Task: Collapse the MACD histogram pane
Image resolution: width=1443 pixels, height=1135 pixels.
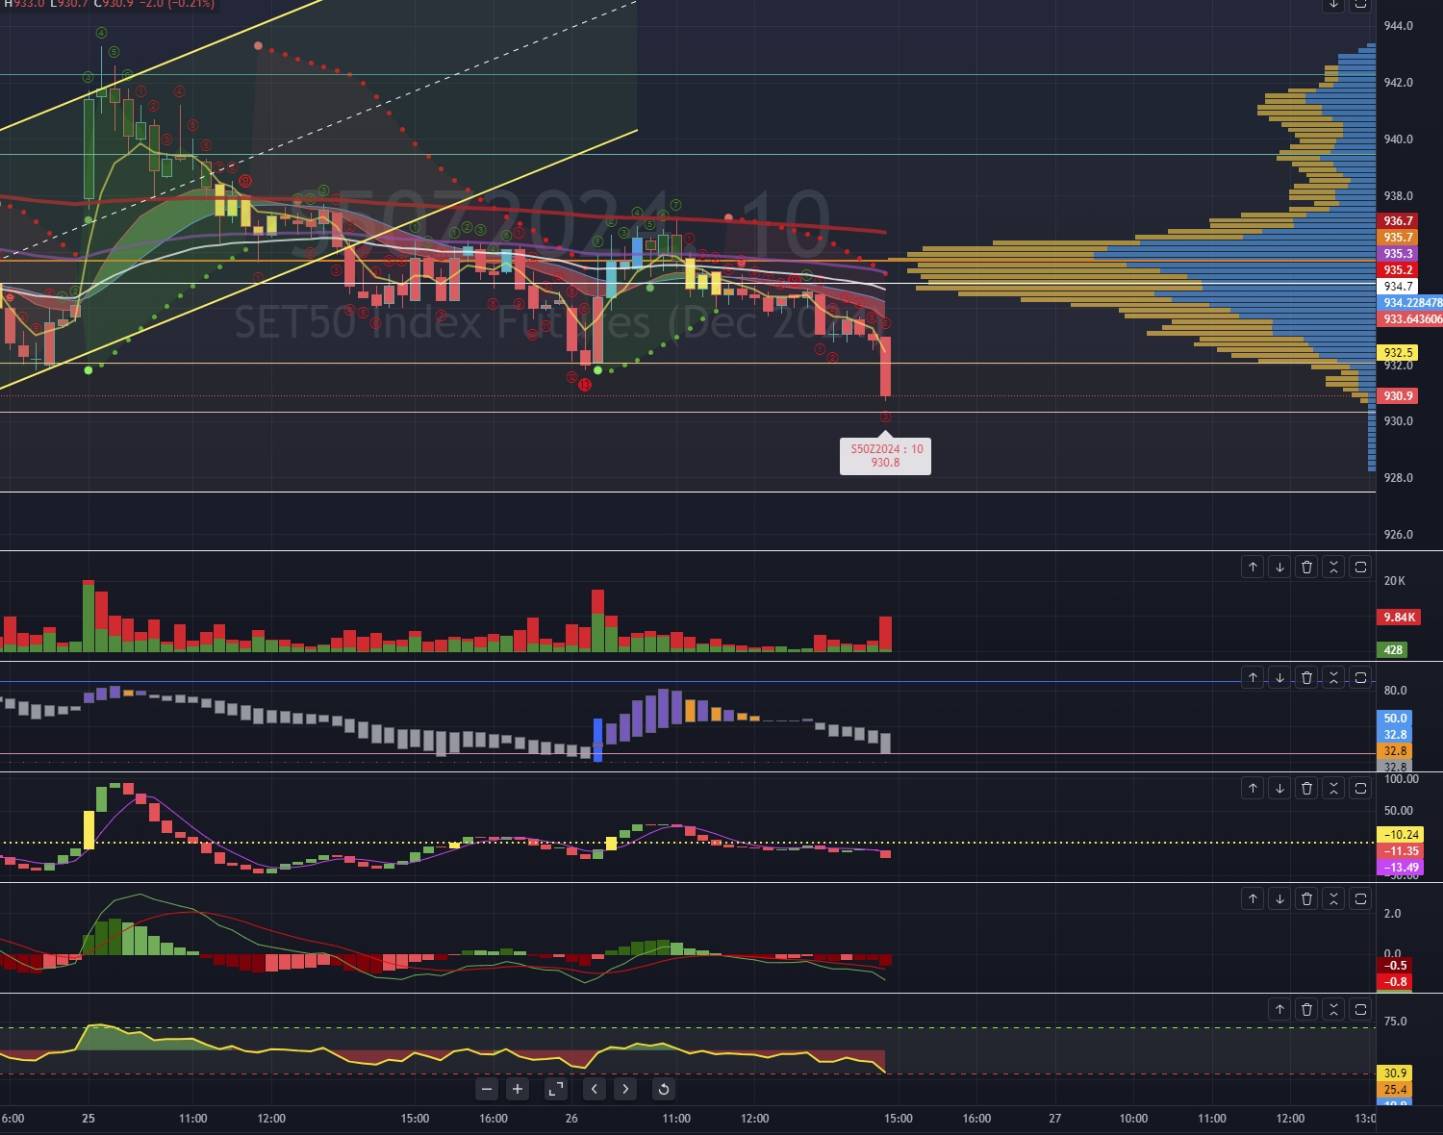Action: [x=1334, y=899]
